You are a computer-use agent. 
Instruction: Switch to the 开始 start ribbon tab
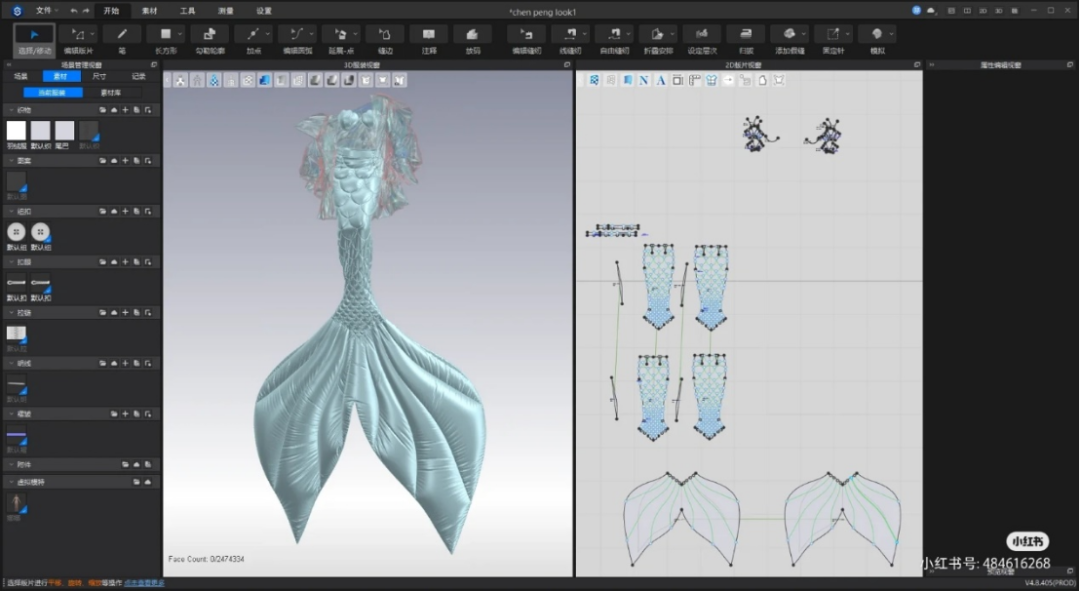[x=111, y=10]
